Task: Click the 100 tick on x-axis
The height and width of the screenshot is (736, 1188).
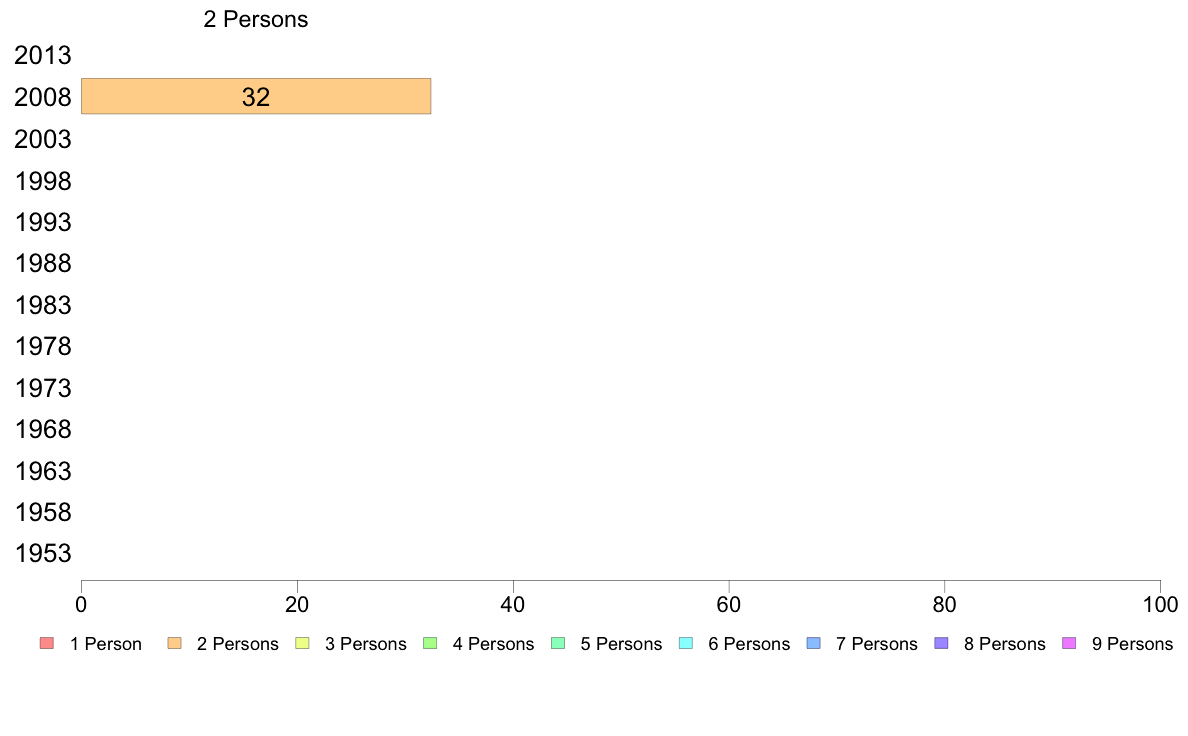Action: click(1160, 604)
